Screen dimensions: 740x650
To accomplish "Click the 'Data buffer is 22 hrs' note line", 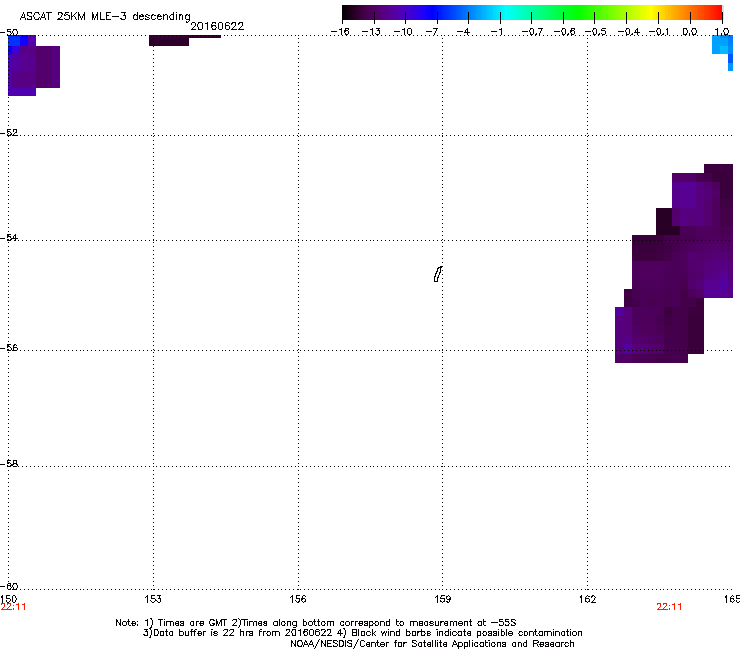I will pos(362,633).
